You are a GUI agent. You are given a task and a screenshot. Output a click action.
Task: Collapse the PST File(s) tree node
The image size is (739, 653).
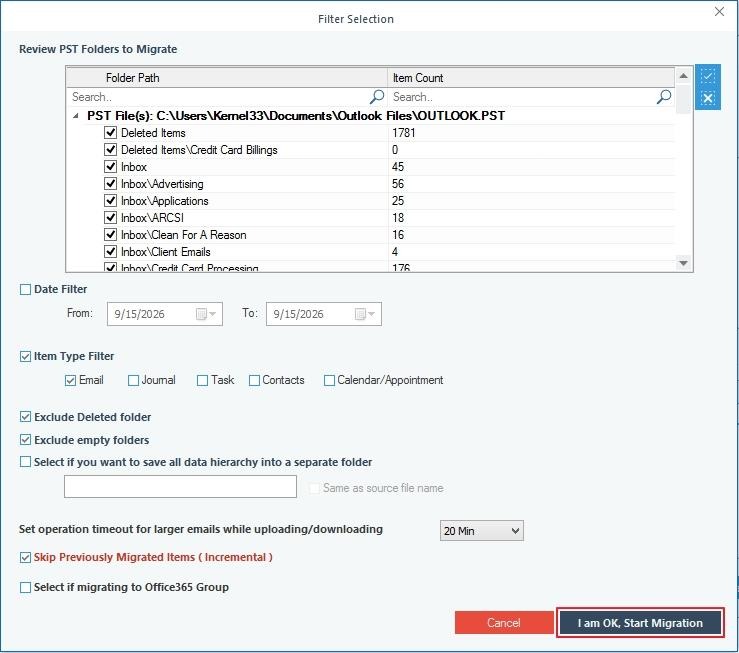[76, 116]
